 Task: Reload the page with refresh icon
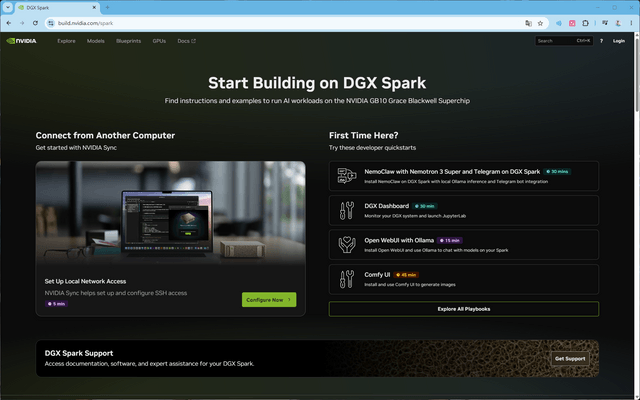pyautogui.click(x=36, y=23)
